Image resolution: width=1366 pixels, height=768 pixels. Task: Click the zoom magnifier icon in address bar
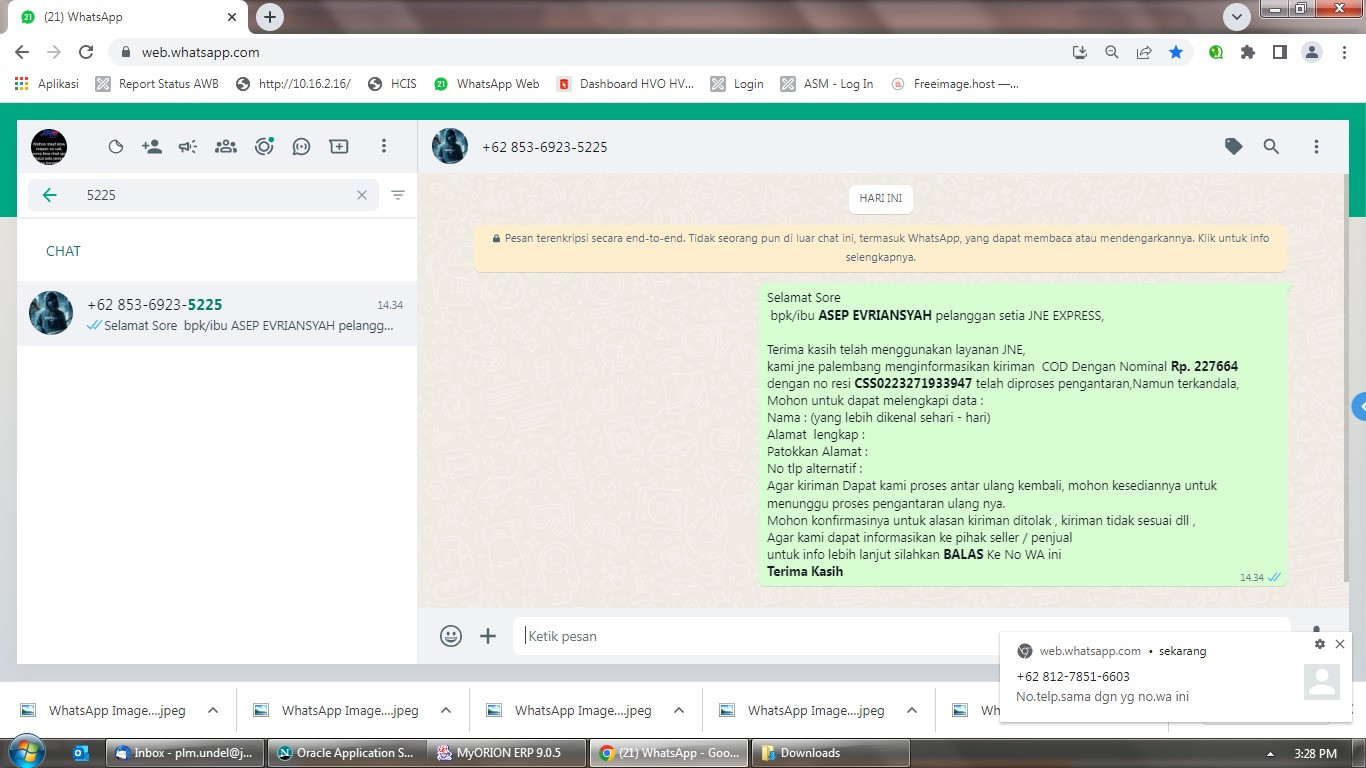(1111, 52)
